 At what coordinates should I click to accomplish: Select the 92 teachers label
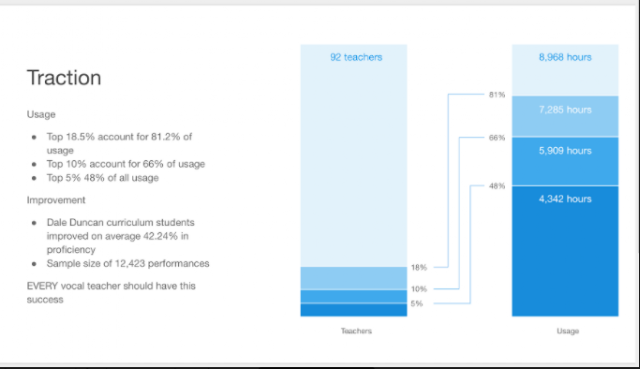[x=356, y=57]
